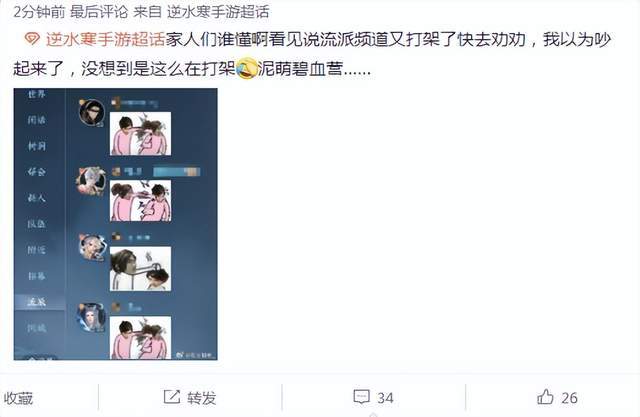Click the 转发 text label
Screen dimensions: 640x417
[202, 398]
